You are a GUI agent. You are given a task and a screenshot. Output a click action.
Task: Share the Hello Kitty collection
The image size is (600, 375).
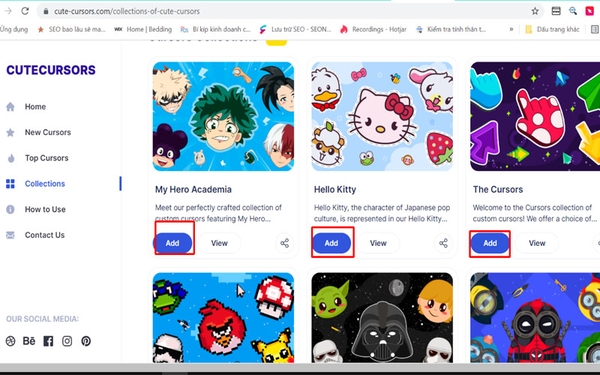[443, 243]
